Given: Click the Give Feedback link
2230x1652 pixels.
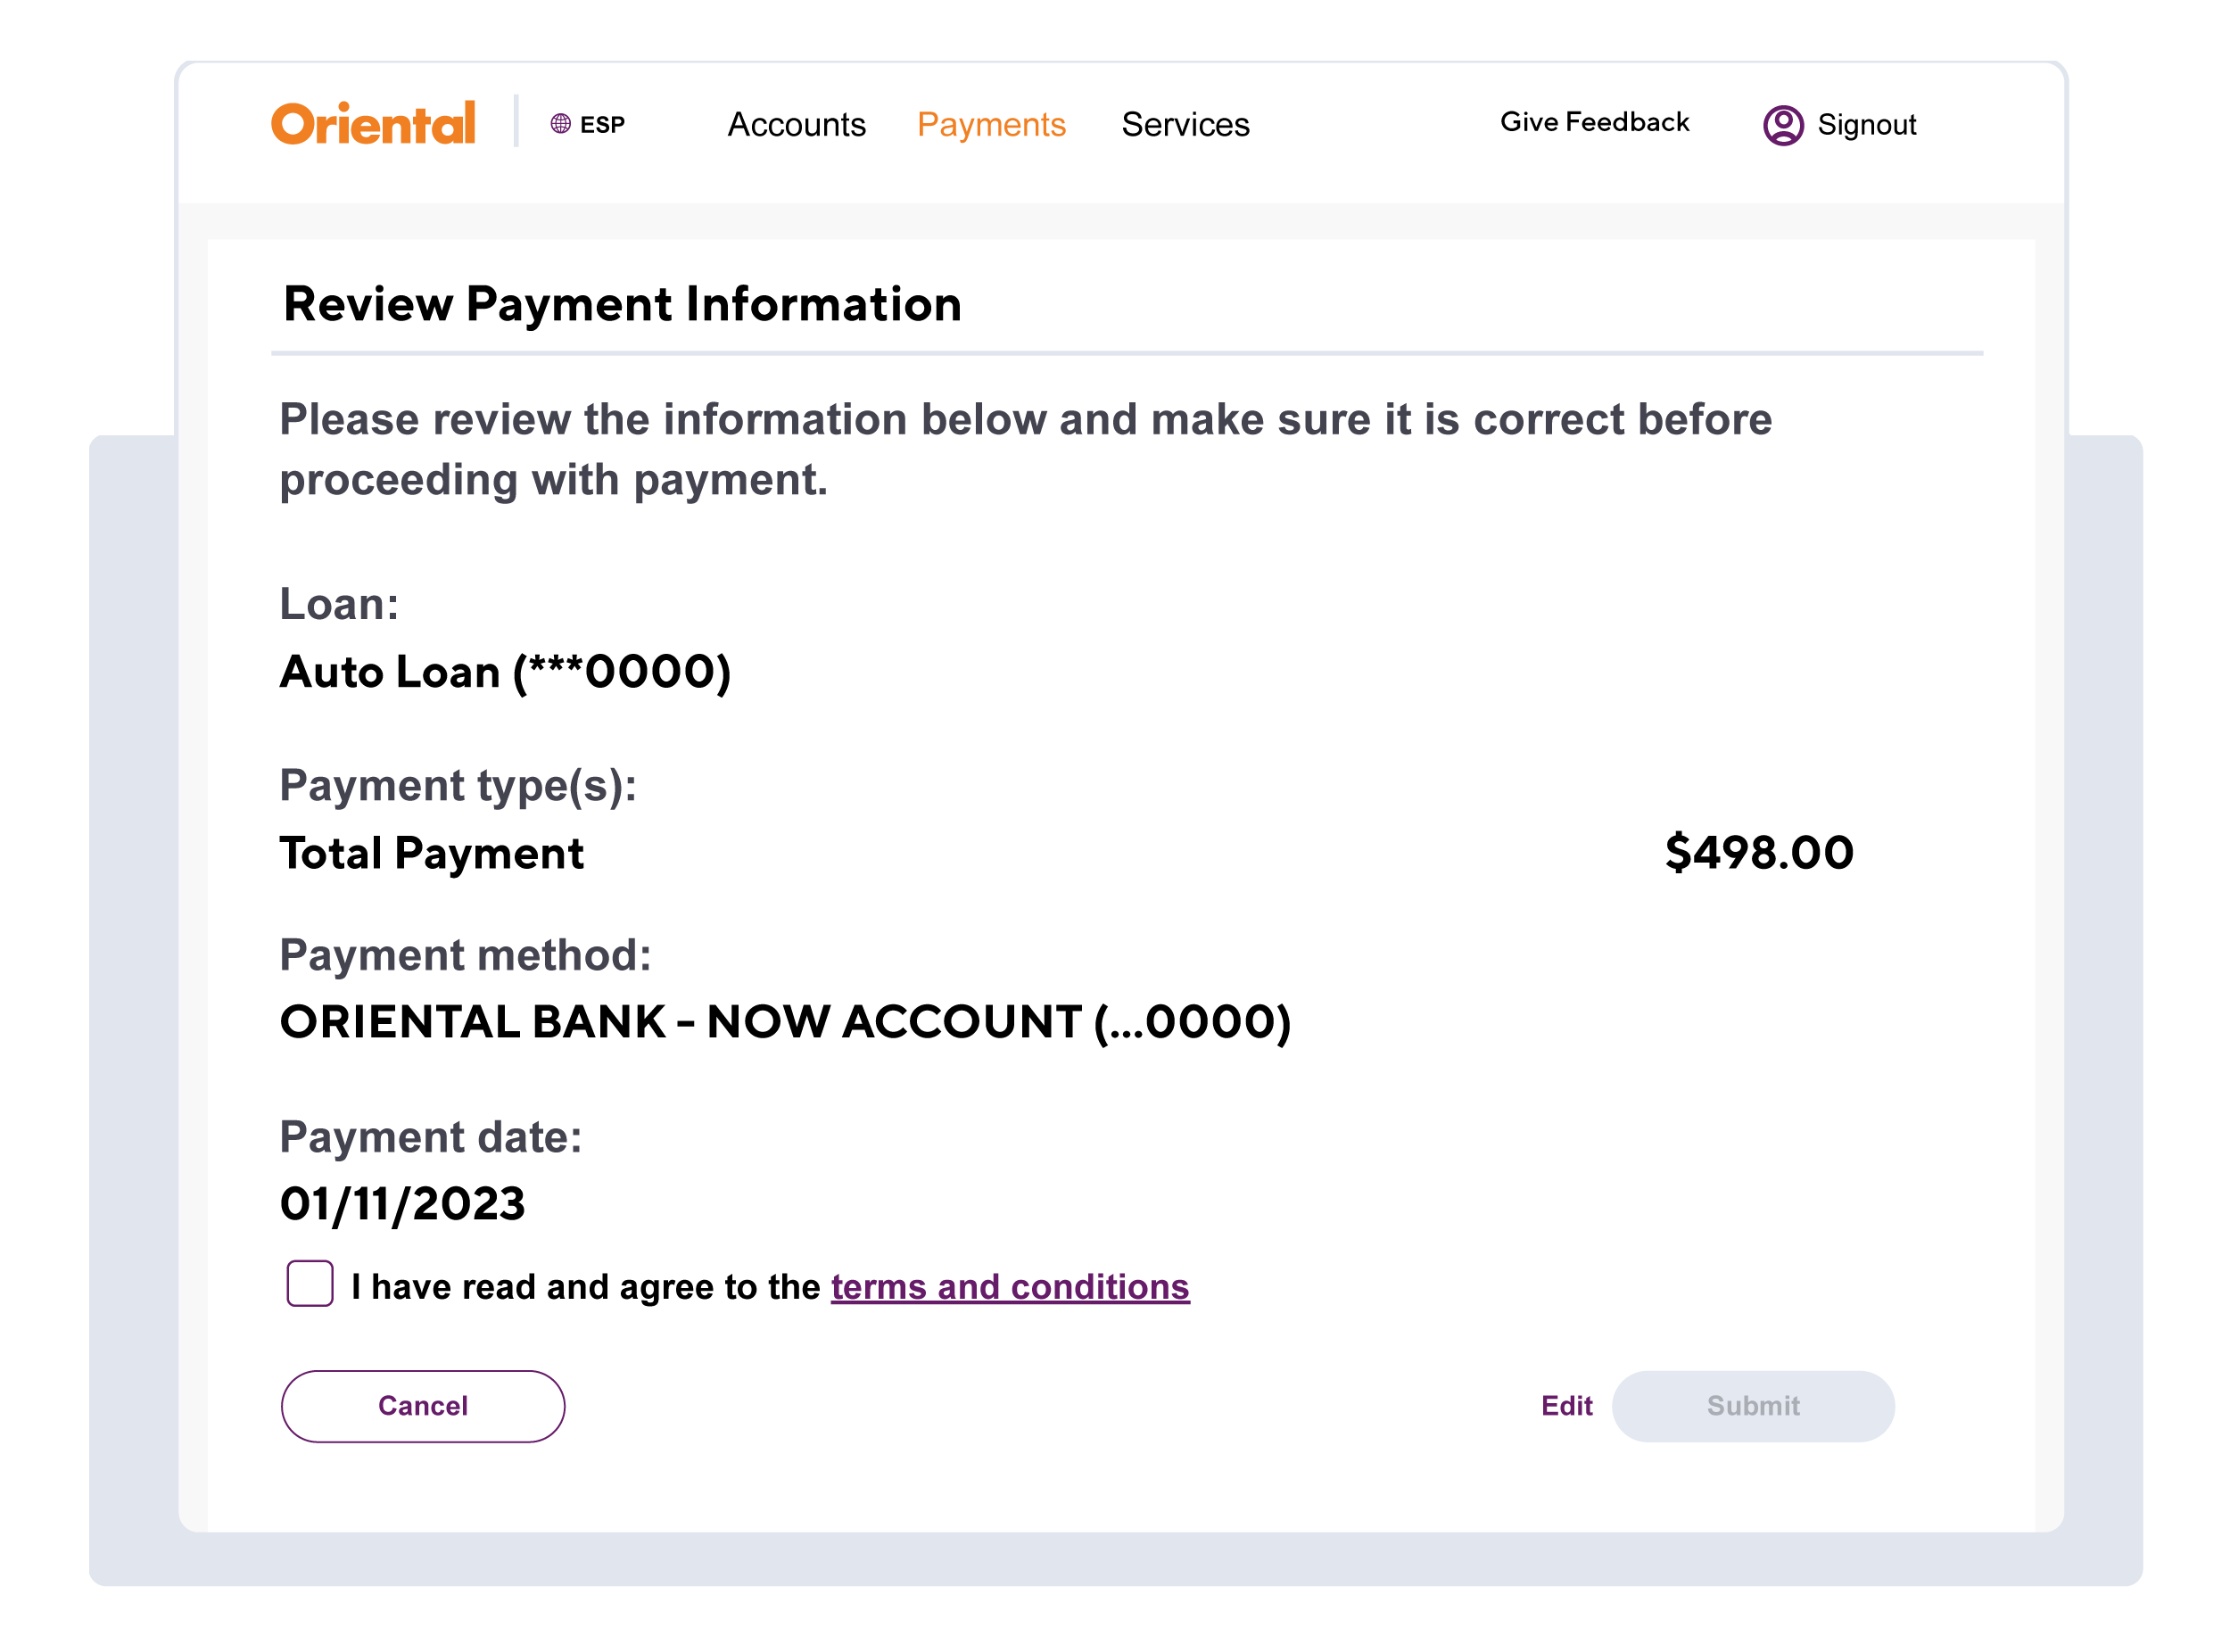Looking at the screenshot, I should pyautogui.click(x=1594, y=122).
